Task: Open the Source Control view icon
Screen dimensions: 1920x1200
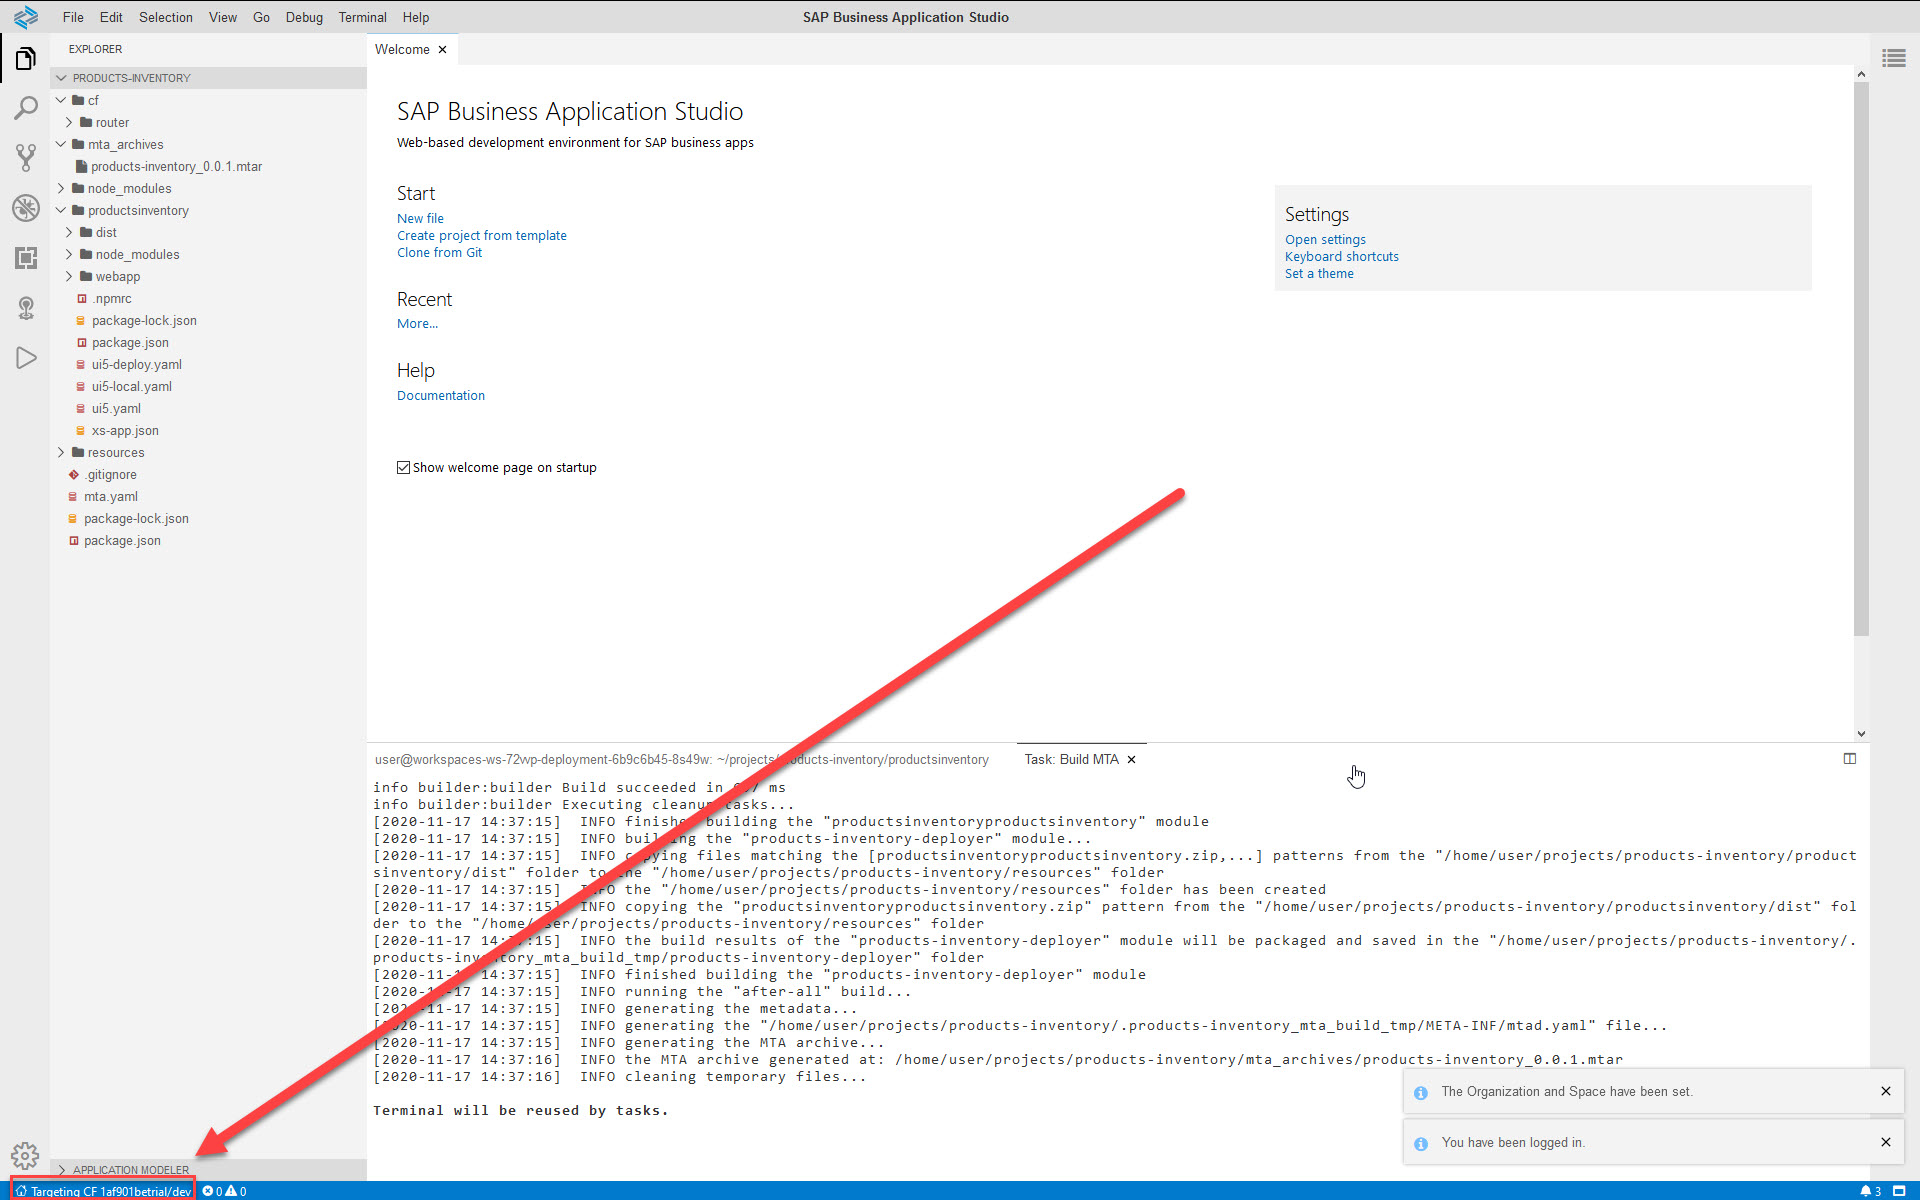Action: 26,157
